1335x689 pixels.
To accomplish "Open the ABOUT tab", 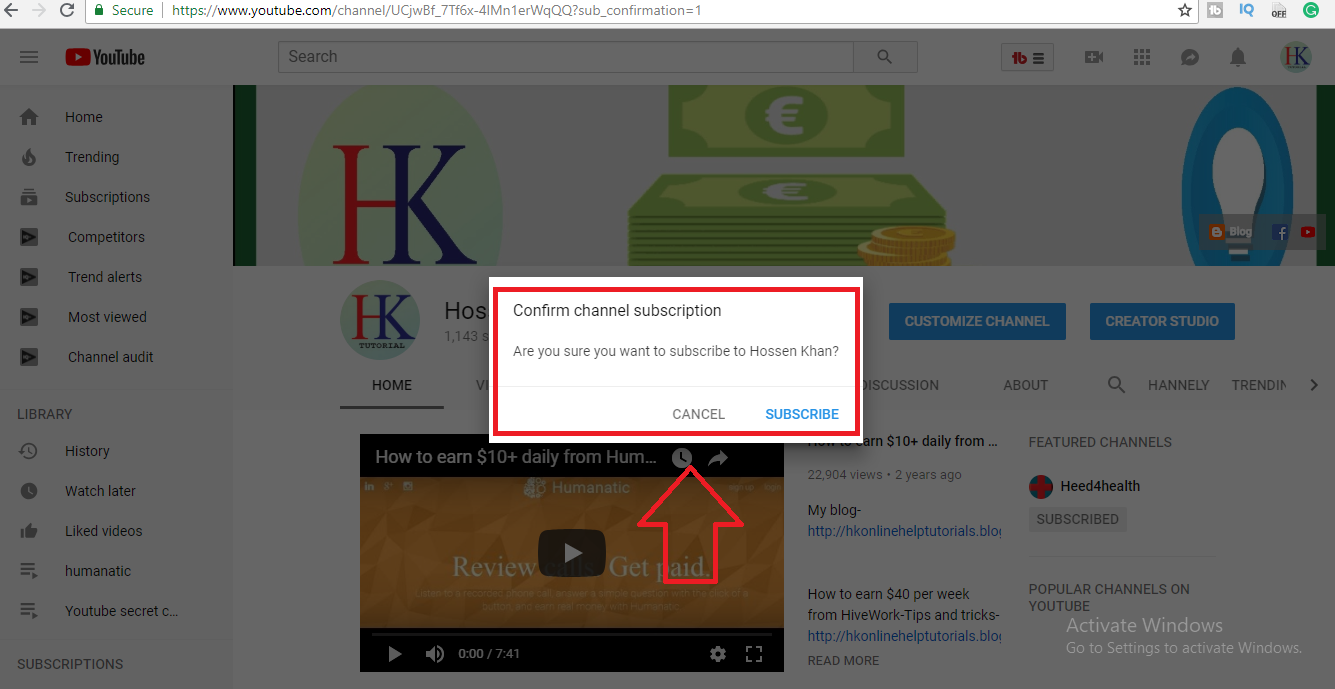I will [1025, 385].
